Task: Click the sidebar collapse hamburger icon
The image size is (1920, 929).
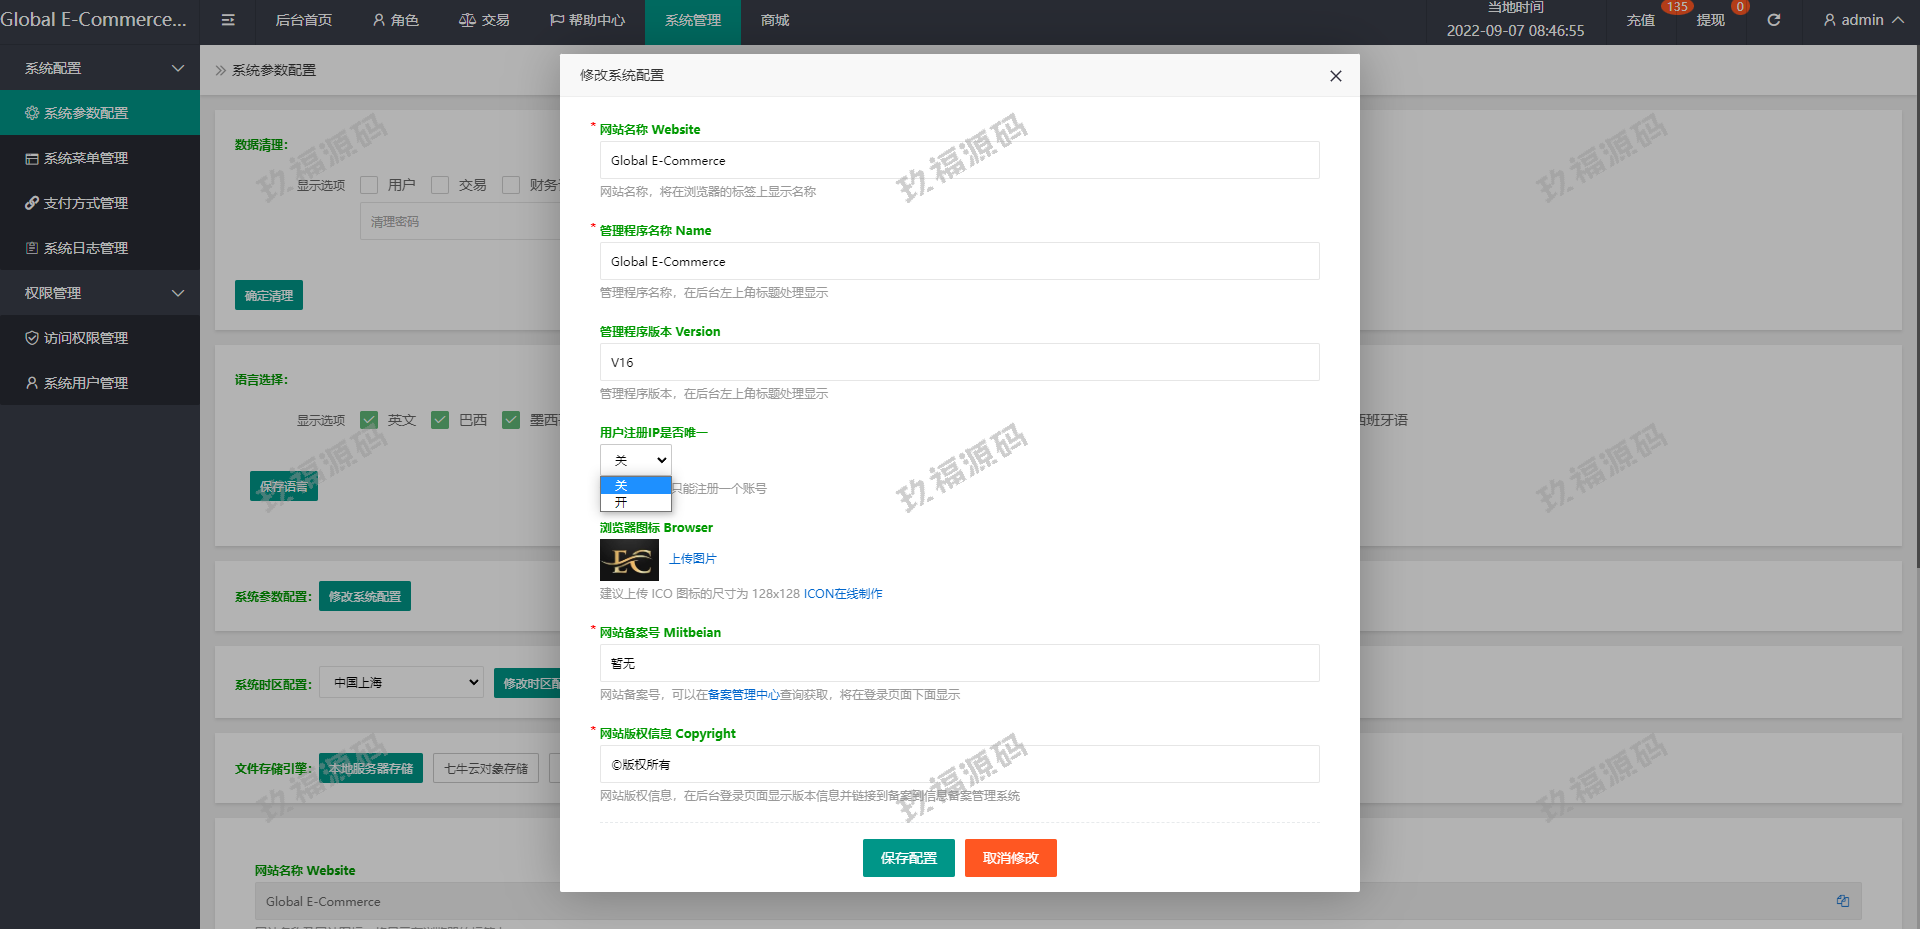Action: [228, 20]
